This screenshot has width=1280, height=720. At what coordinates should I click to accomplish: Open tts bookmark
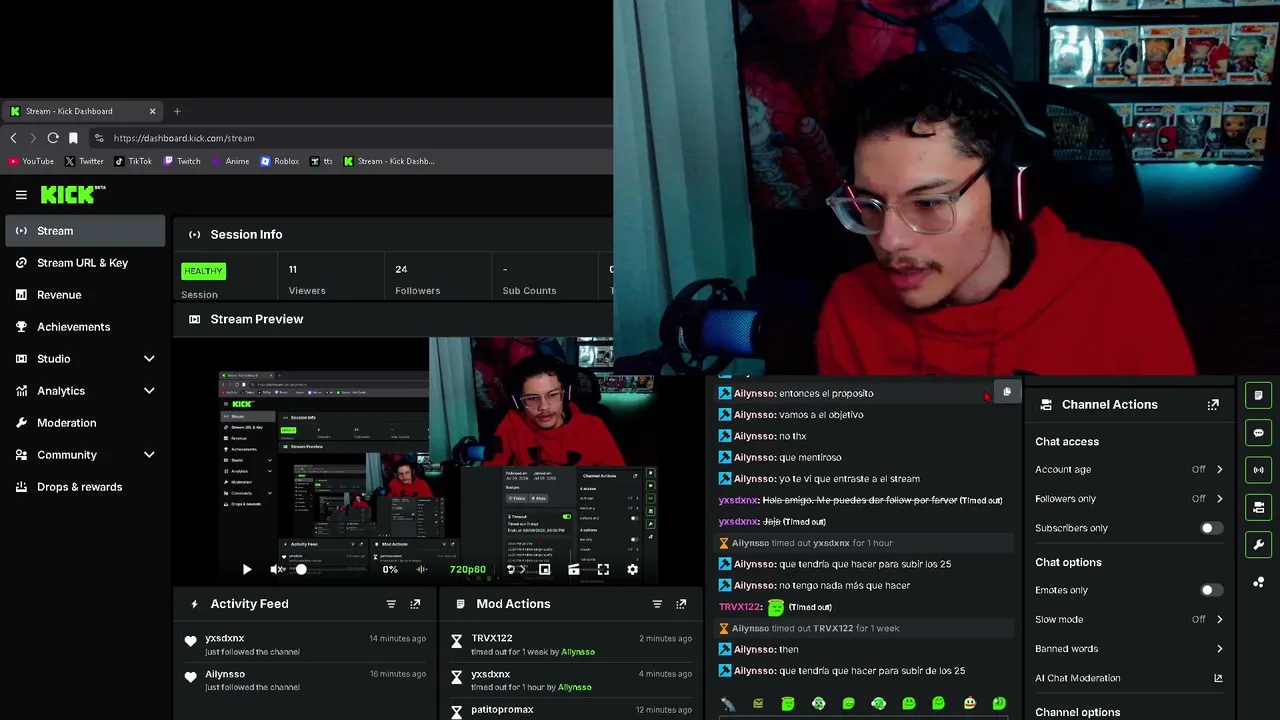pyautogui.click(x=321, y=161)
